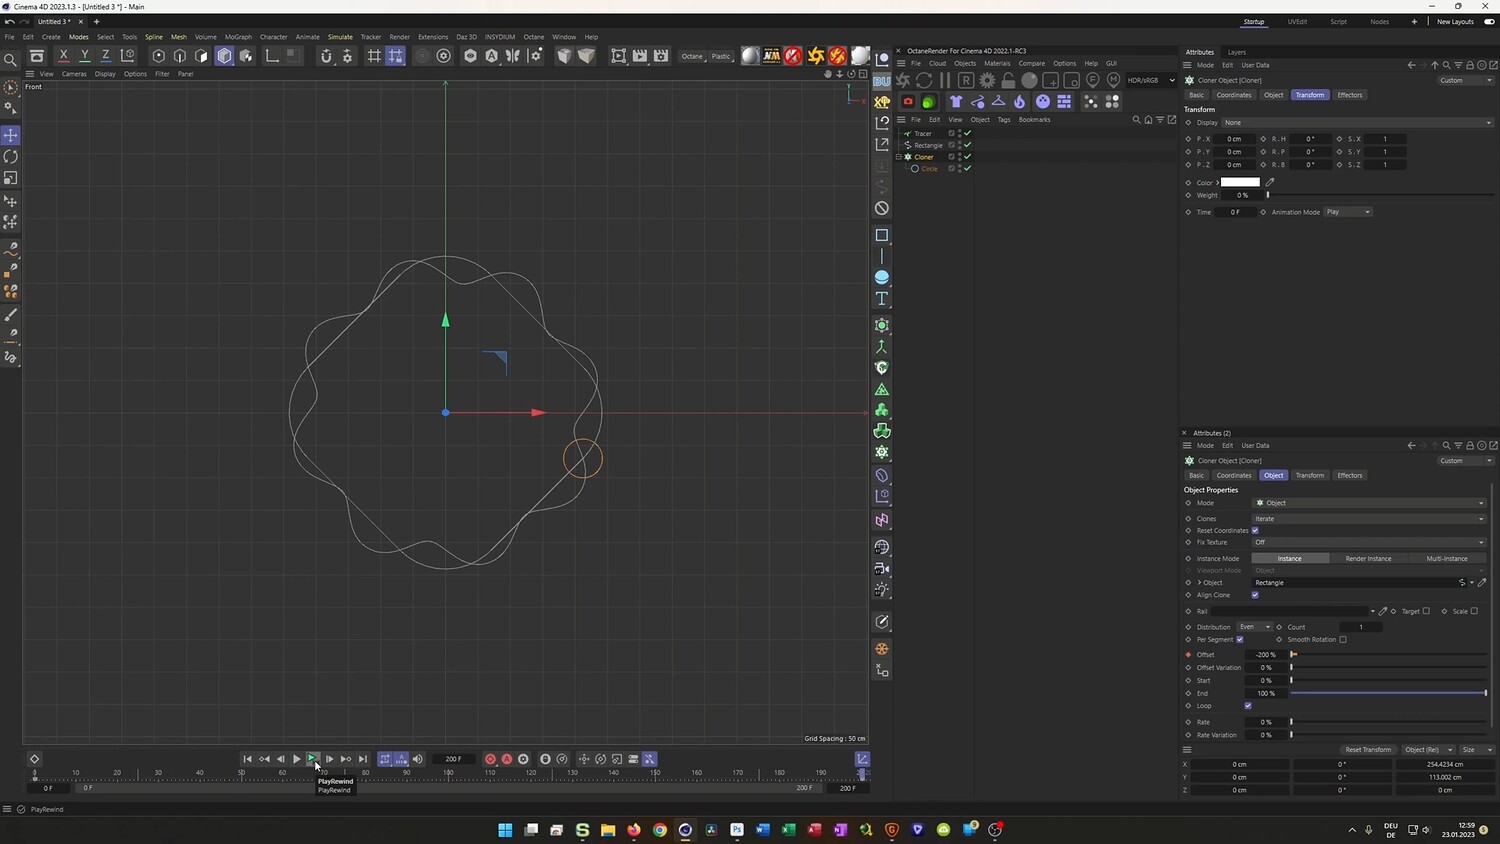This screenshot has height=844, width=1500.
Task: Click New Layouts button at top right
Action: (1455, 22)
